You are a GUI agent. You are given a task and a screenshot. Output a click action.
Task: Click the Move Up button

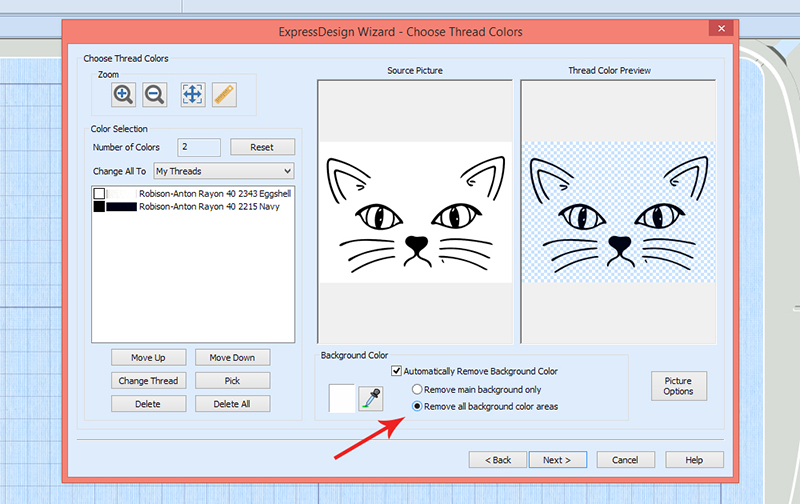(x=148, y=358)
